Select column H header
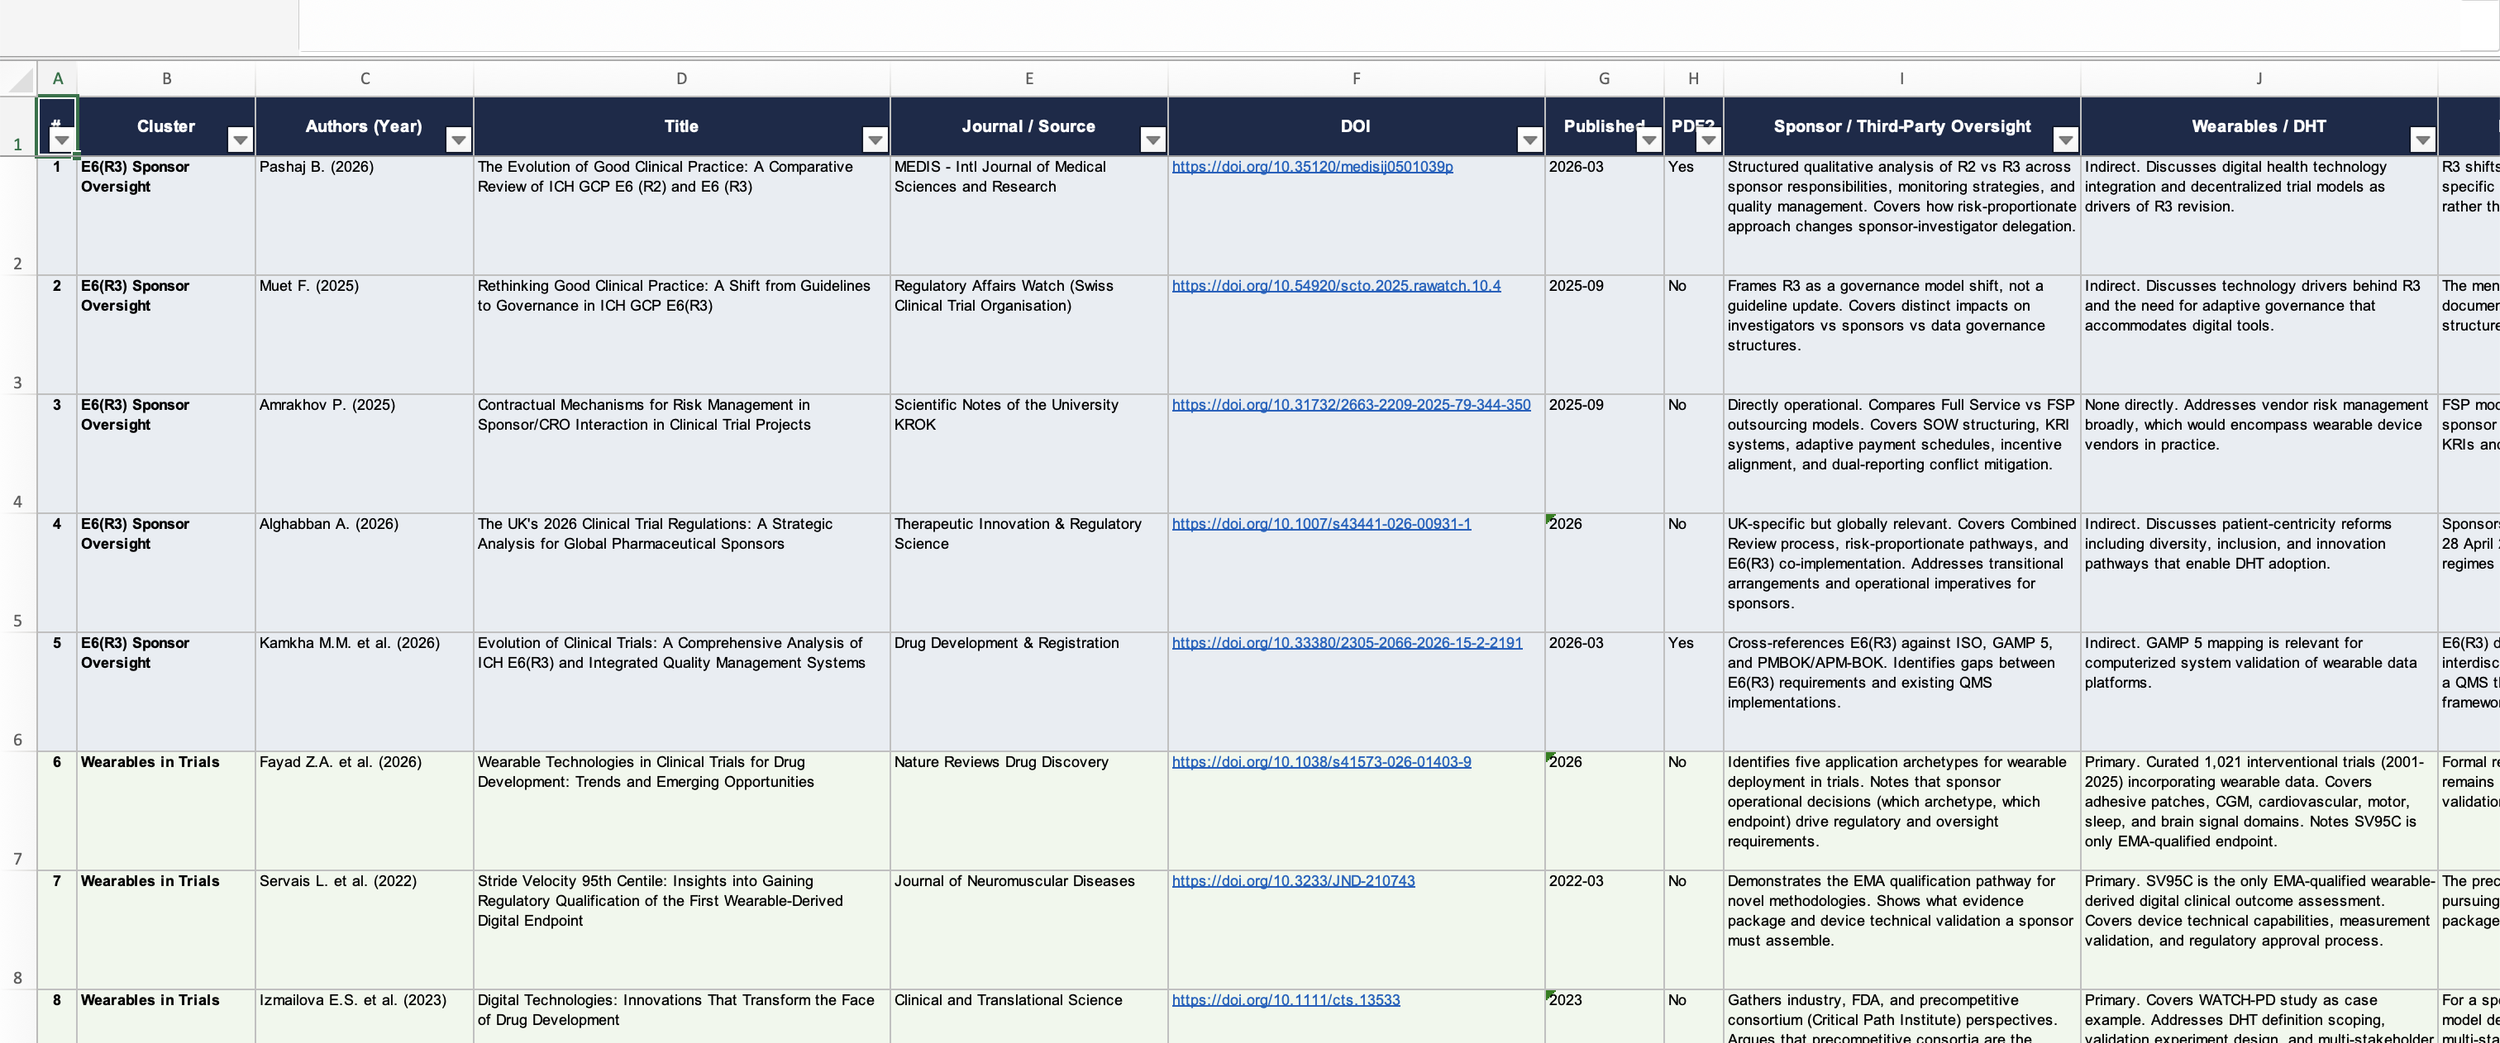 1693,79
